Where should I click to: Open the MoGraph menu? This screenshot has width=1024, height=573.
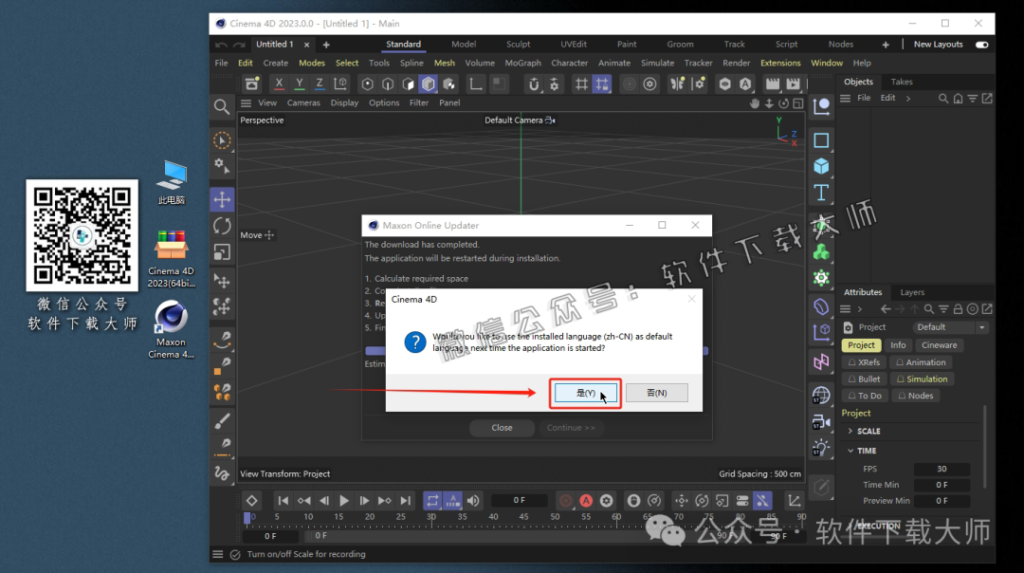523,63
